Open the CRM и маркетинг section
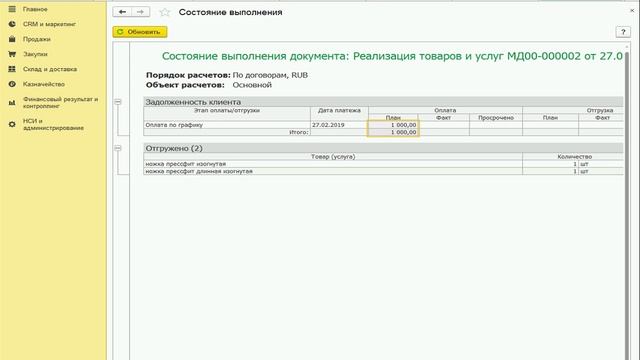 pyautogui.click(x=49, y=24)
